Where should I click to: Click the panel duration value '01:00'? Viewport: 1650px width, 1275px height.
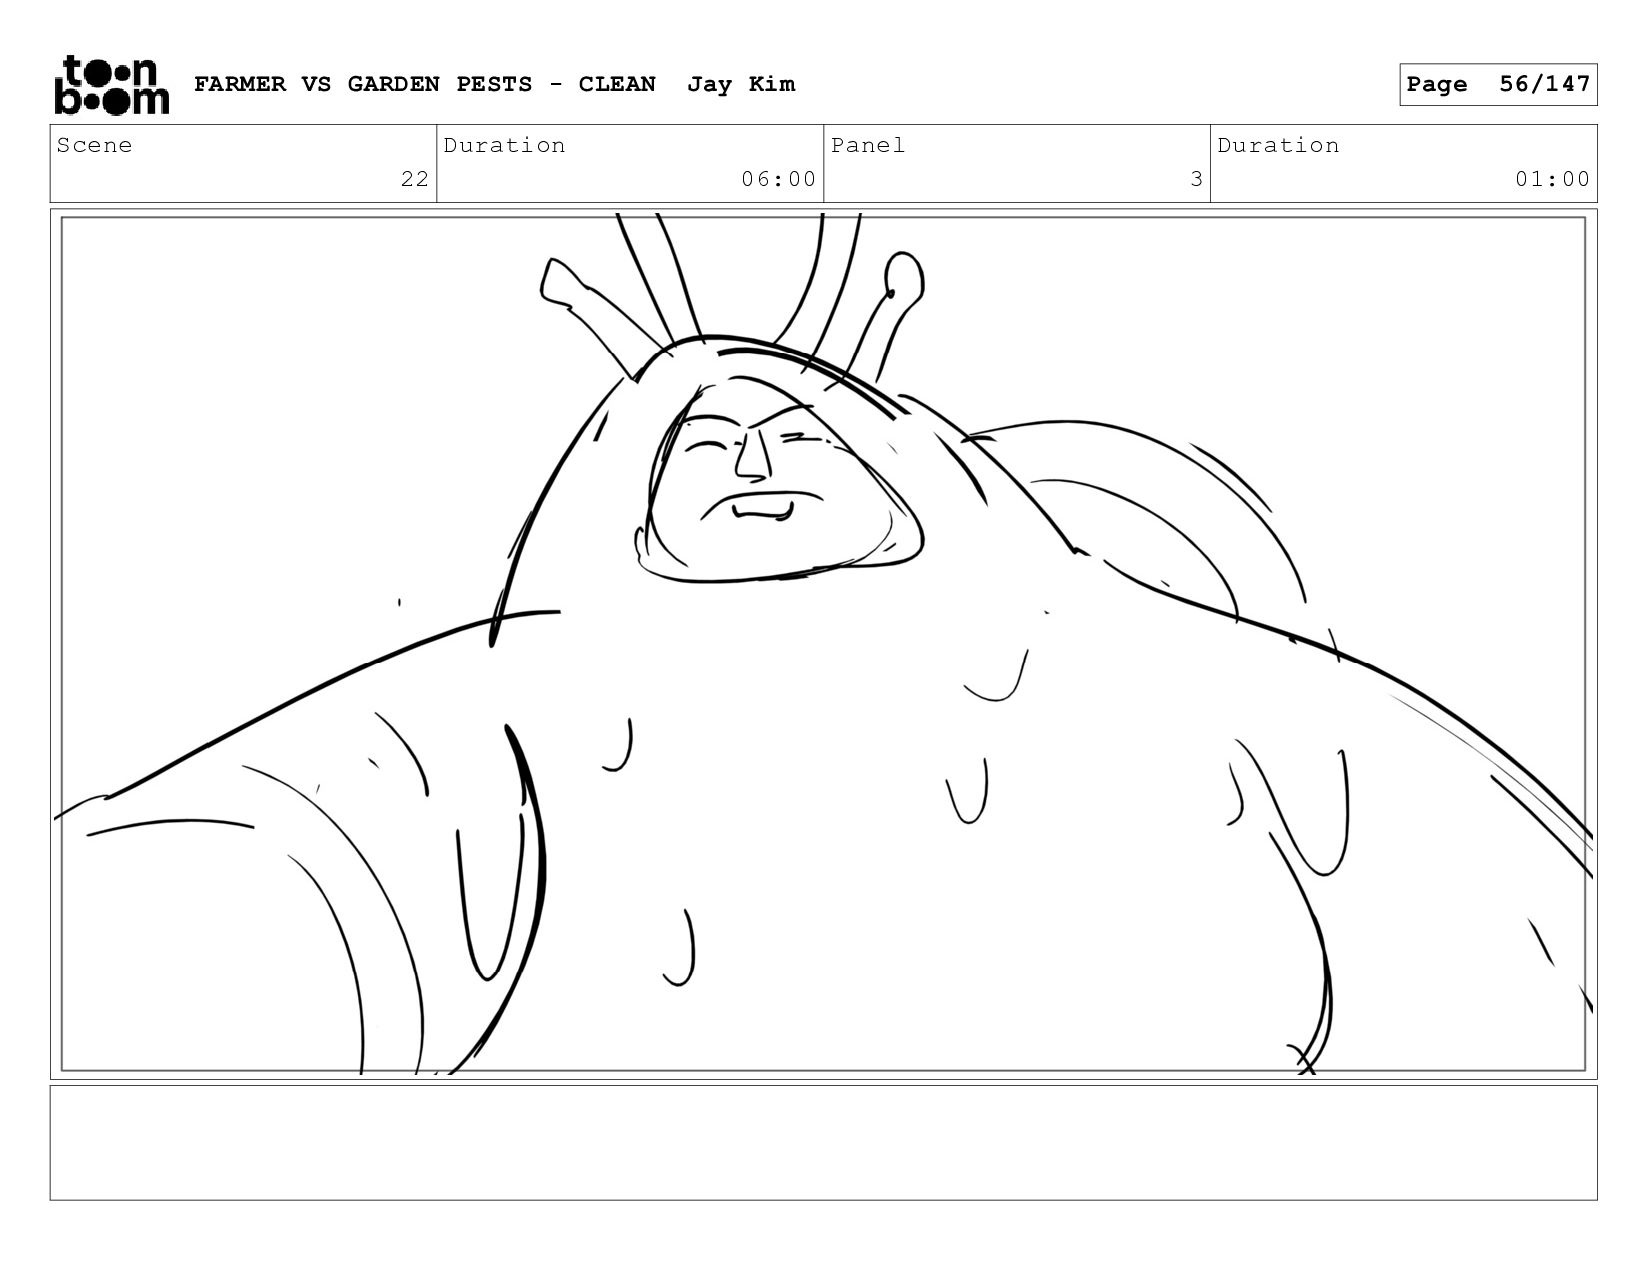click(1553, 179)
